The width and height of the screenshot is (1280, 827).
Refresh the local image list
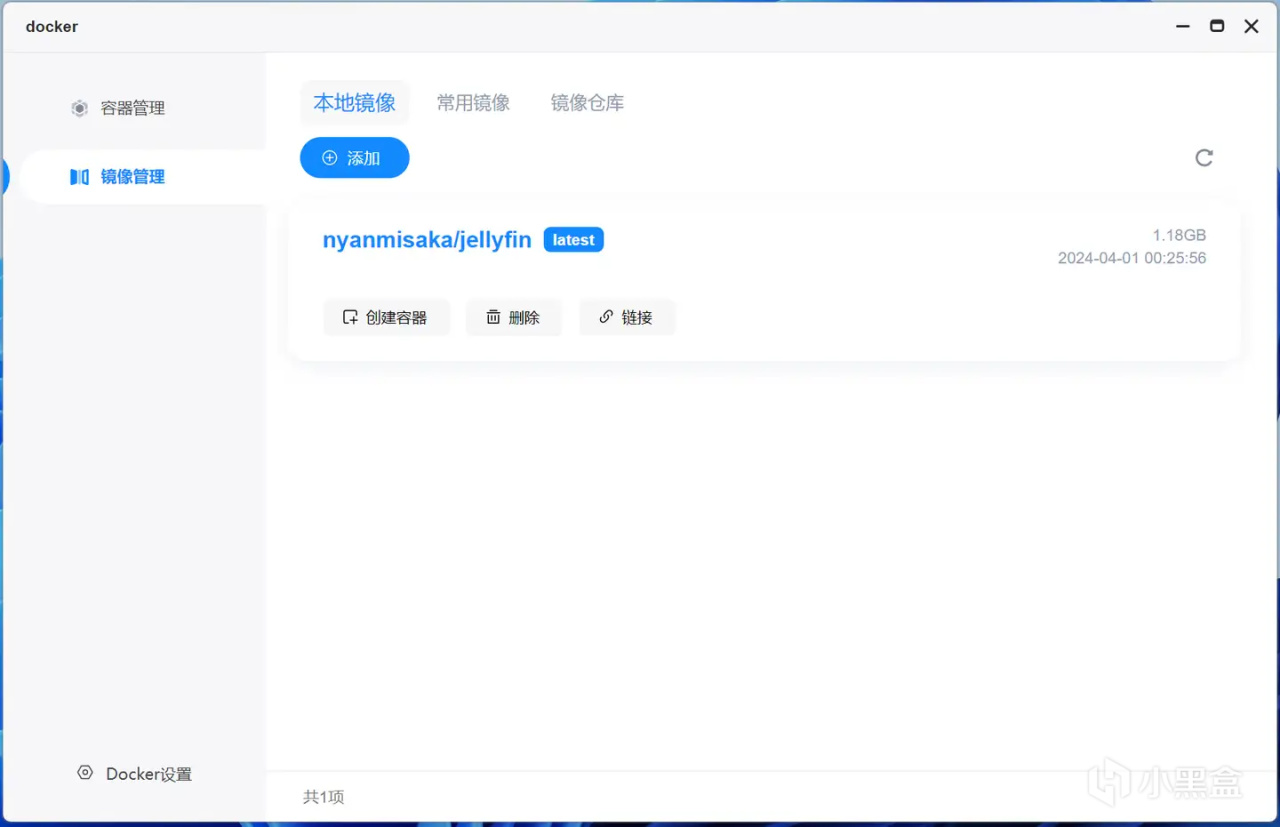(1204, 158)
